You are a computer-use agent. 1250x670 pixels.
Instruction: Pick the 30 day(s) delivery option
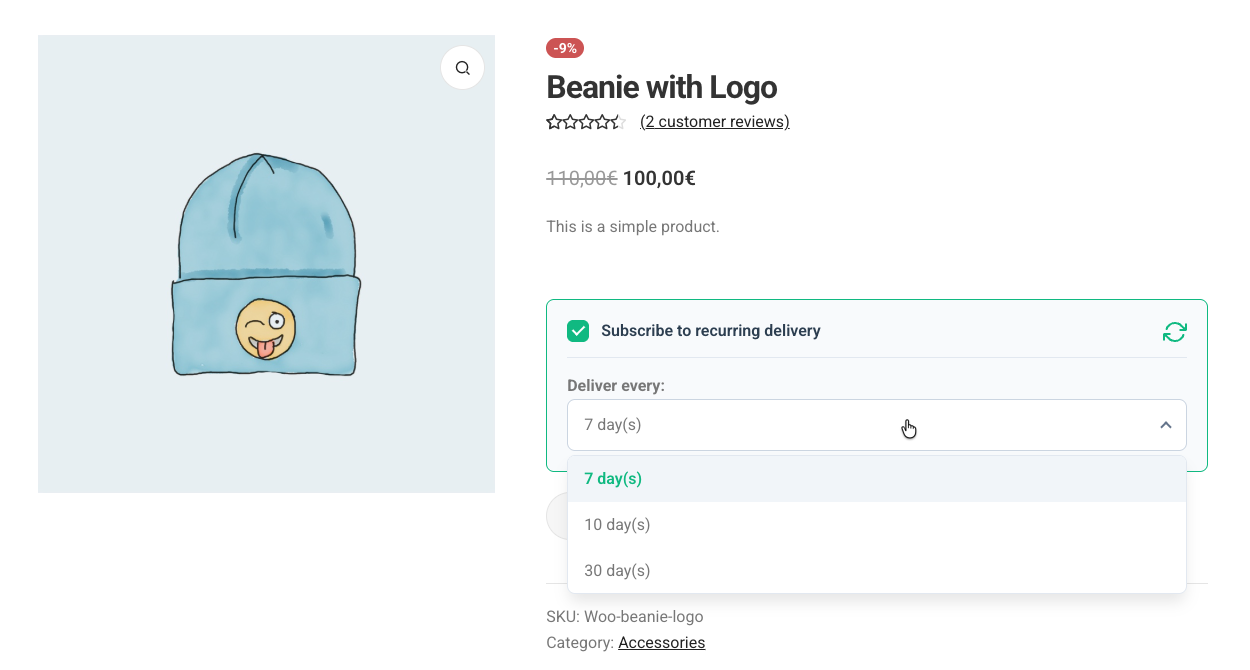click(617, 571)
